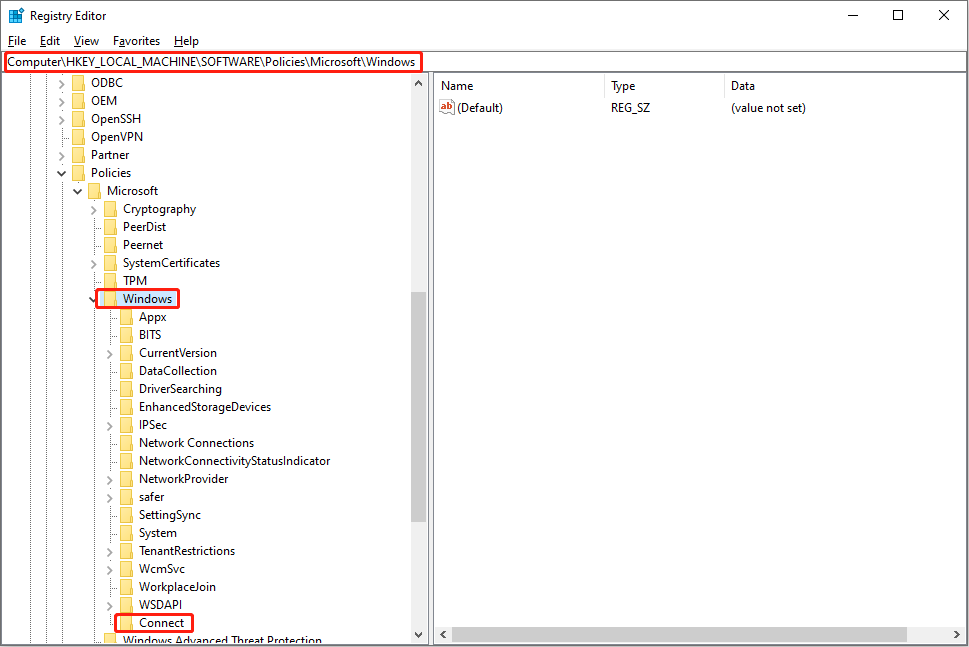
Task: Click the SettingSync folder icon
Action: [x=127, y=515]
